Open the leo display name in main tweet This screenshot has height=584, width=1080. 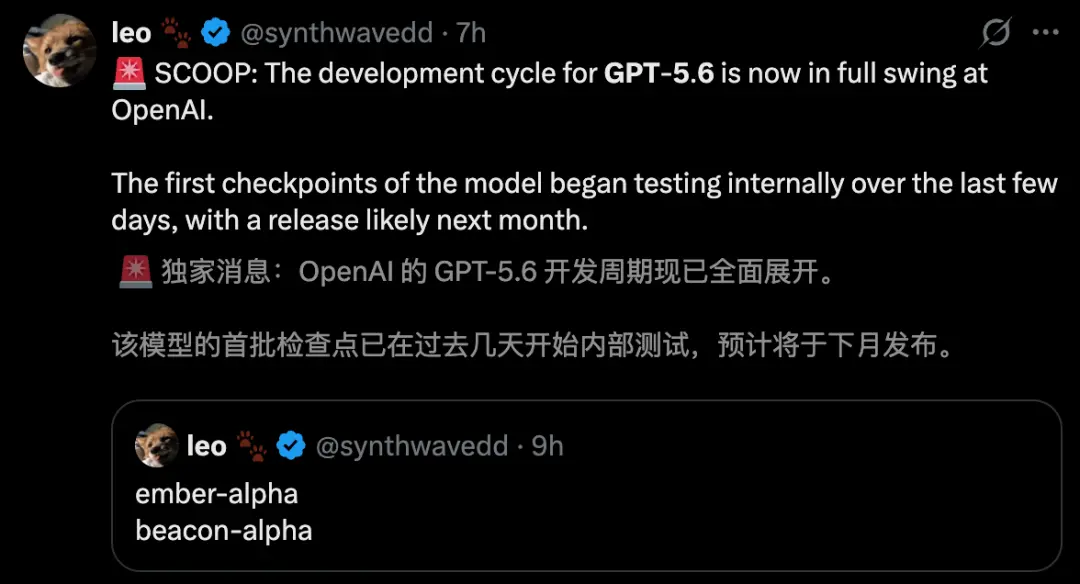131,32
